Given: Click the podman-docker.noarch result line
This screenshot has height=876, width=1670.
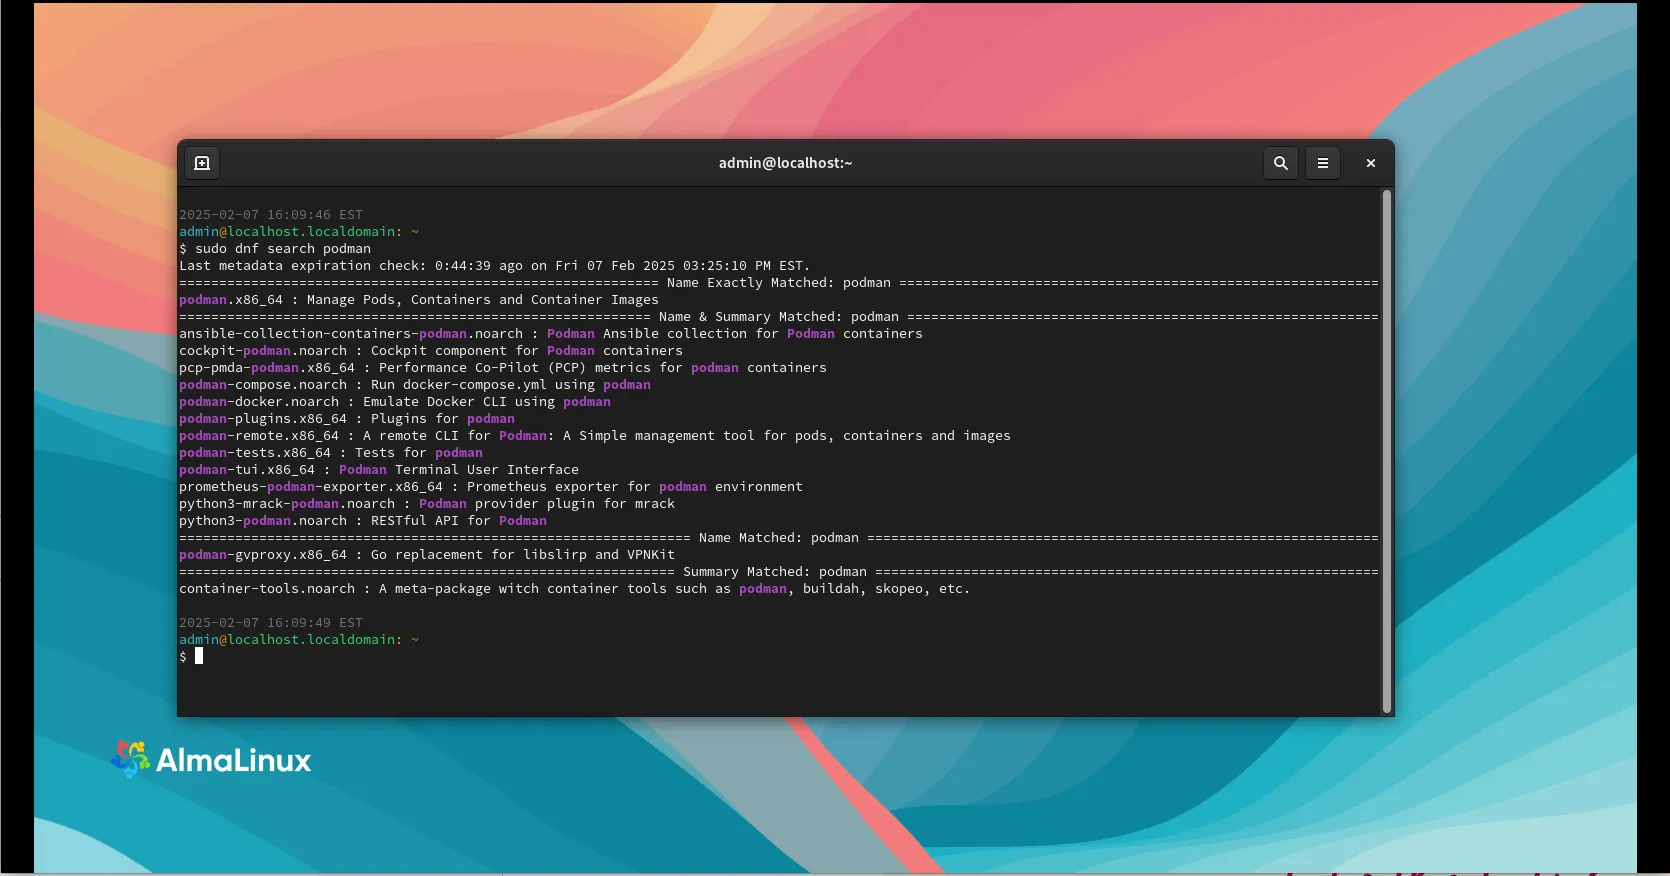Looking at the screenshot, I should click(395, 402).
